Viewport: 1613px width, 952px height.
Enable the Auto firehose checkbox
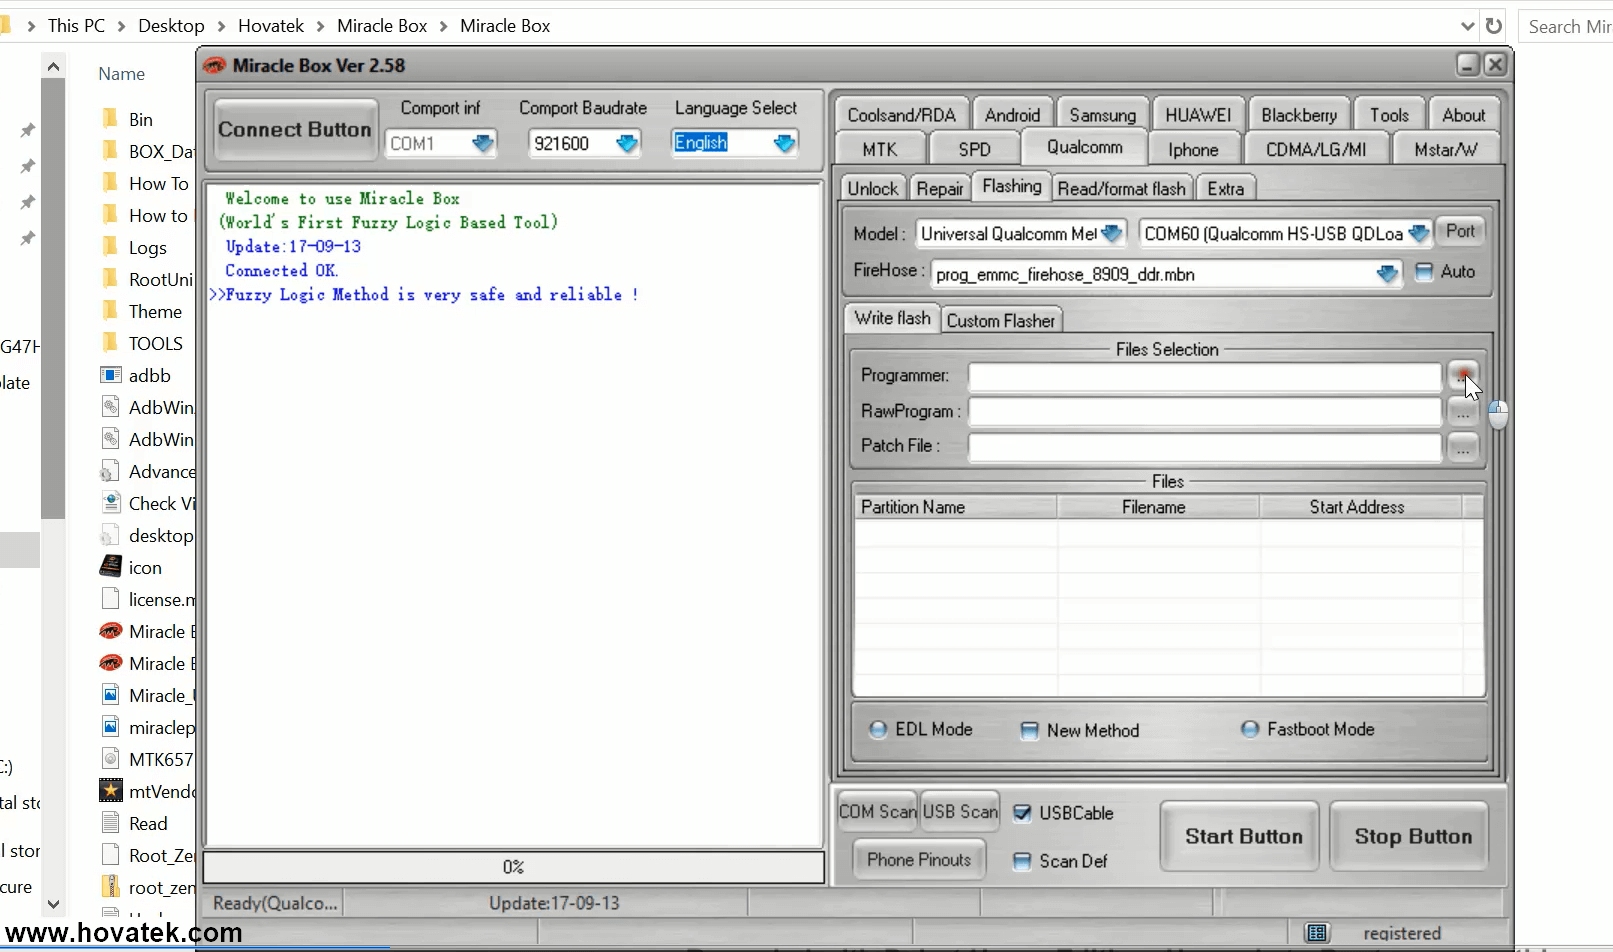click(x=1424, y=272)
